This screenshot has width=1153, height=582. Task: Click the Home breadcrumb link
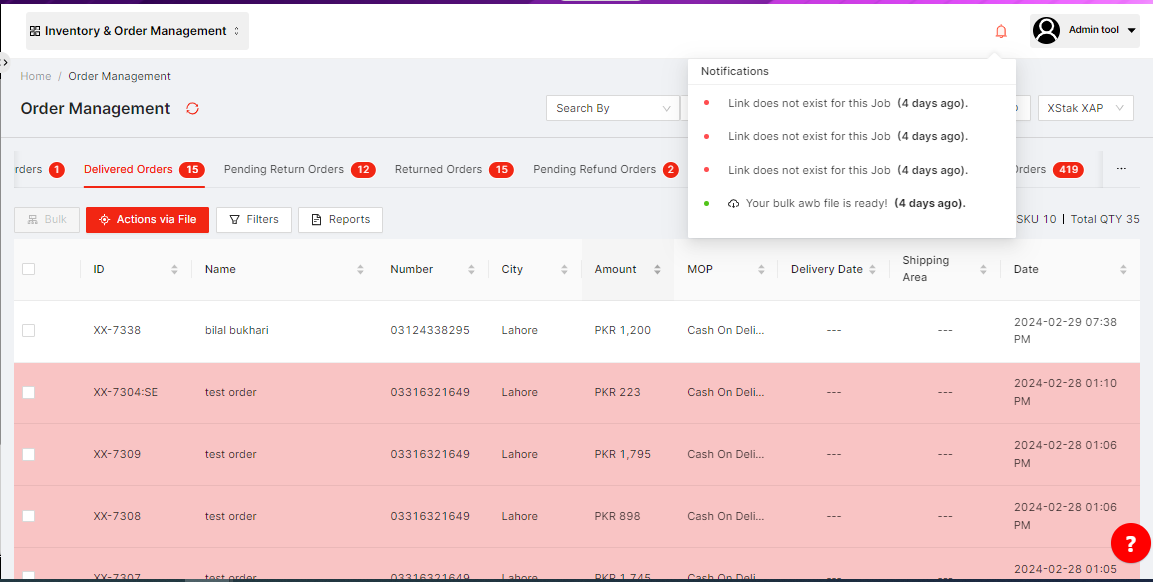pyautogui.click(x=36, y=76)
